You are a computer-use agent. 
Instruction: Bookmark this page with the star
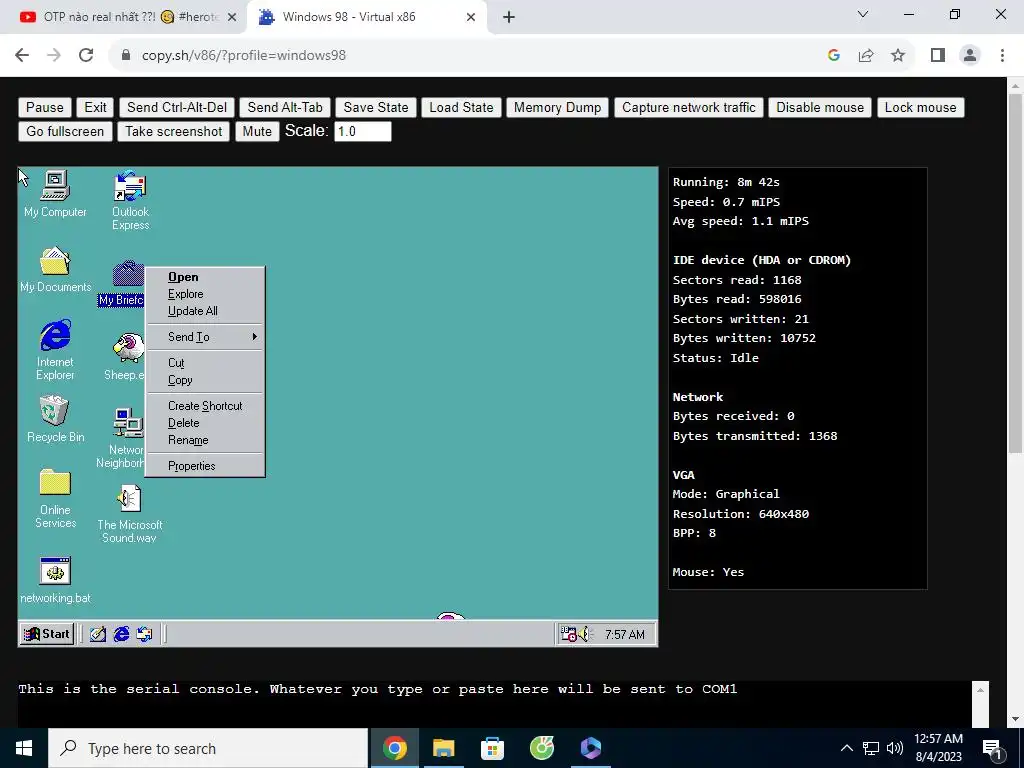coord(898,56)
